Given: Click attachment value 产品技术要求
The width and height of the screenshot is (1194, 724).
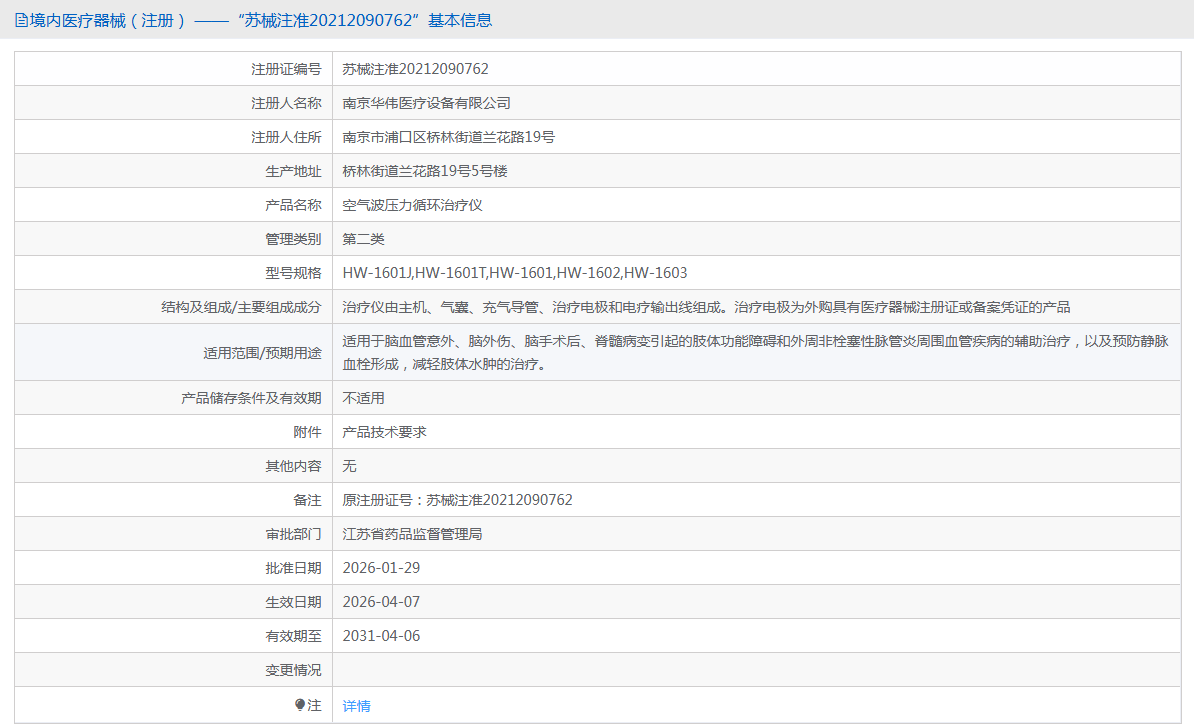Looking at the screenshot, I should click(385, 432).
